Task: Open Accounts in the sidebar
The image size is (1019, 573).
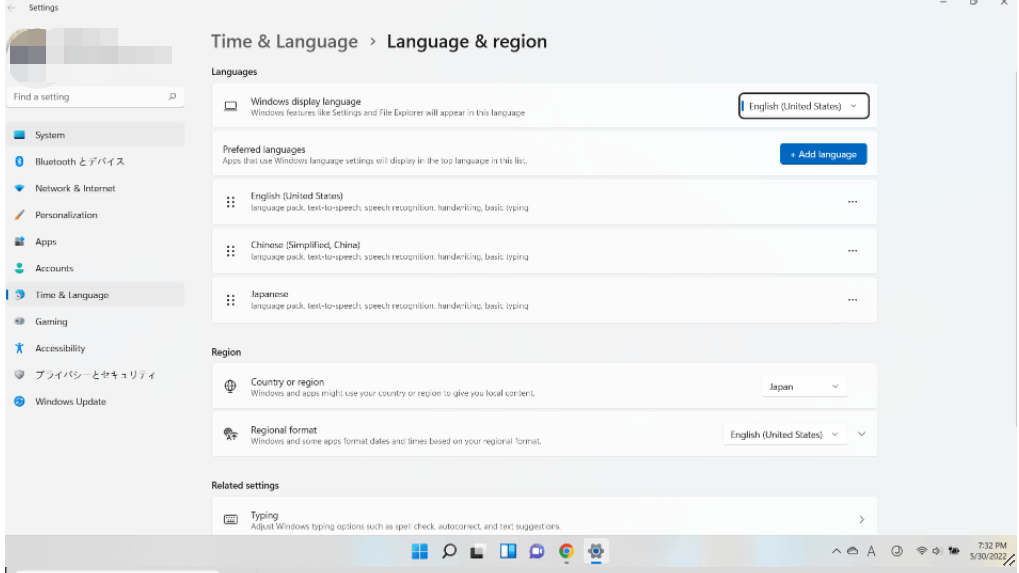Action: [95, 268]
